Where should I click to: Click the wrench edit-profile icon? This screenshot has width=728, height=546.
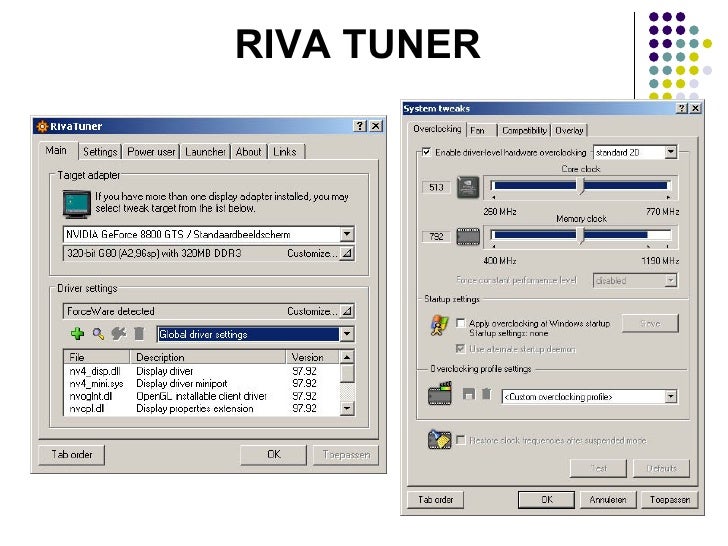point(118,333)
